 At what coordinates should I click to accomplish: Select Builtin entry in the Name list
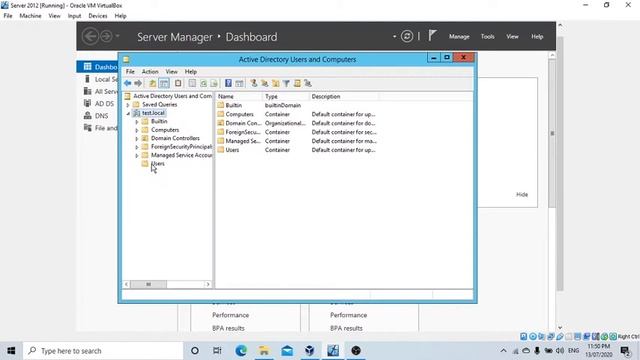[233, 105]
